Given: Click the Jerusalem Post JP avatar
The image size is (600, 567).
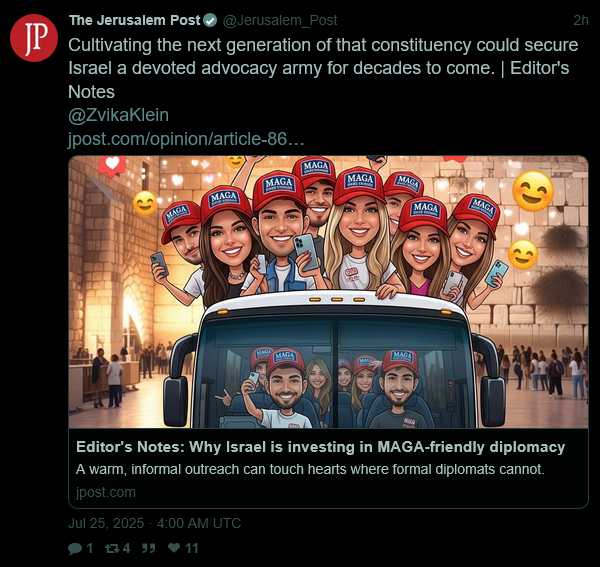Looking at the screenshot, I should pos(34,38).
